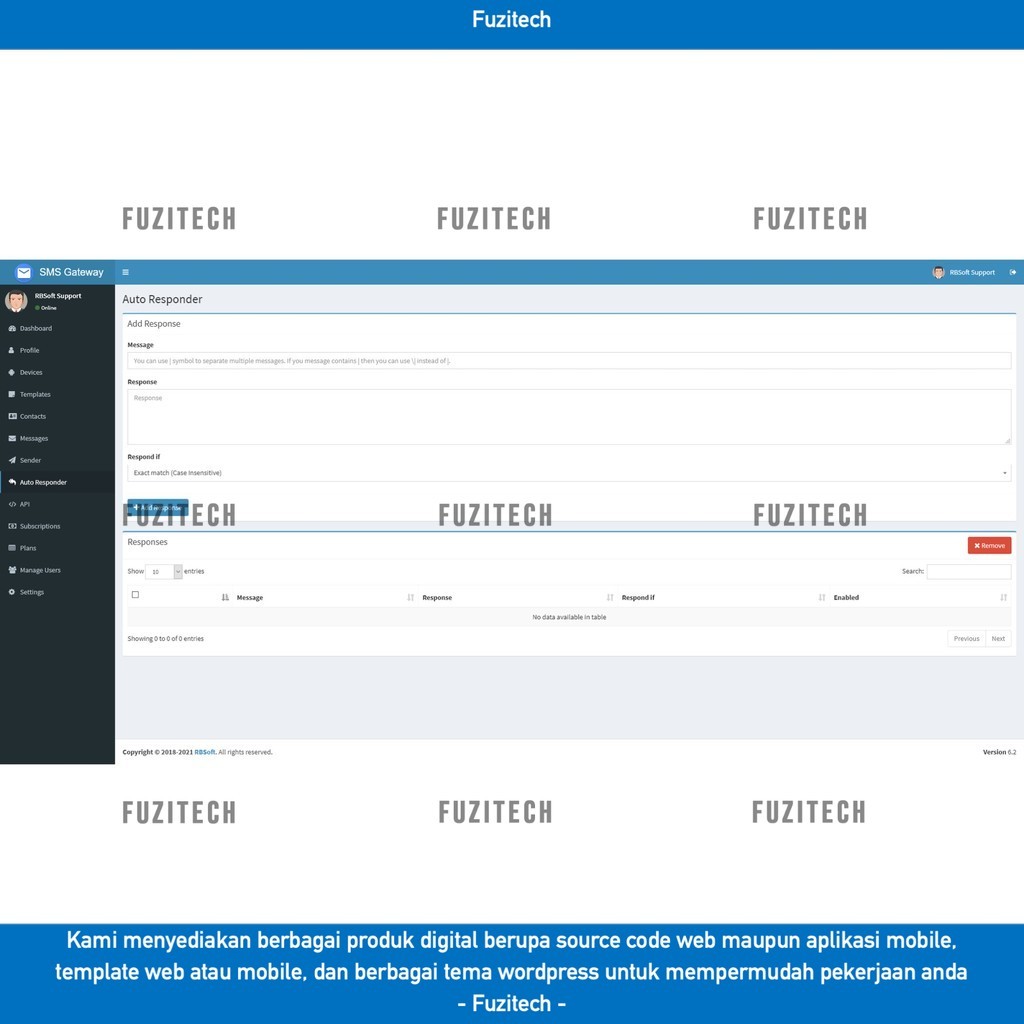Viewport: 1024px width, 1024px height.
Task: Navigate to Templates
Action: point(57,394)
